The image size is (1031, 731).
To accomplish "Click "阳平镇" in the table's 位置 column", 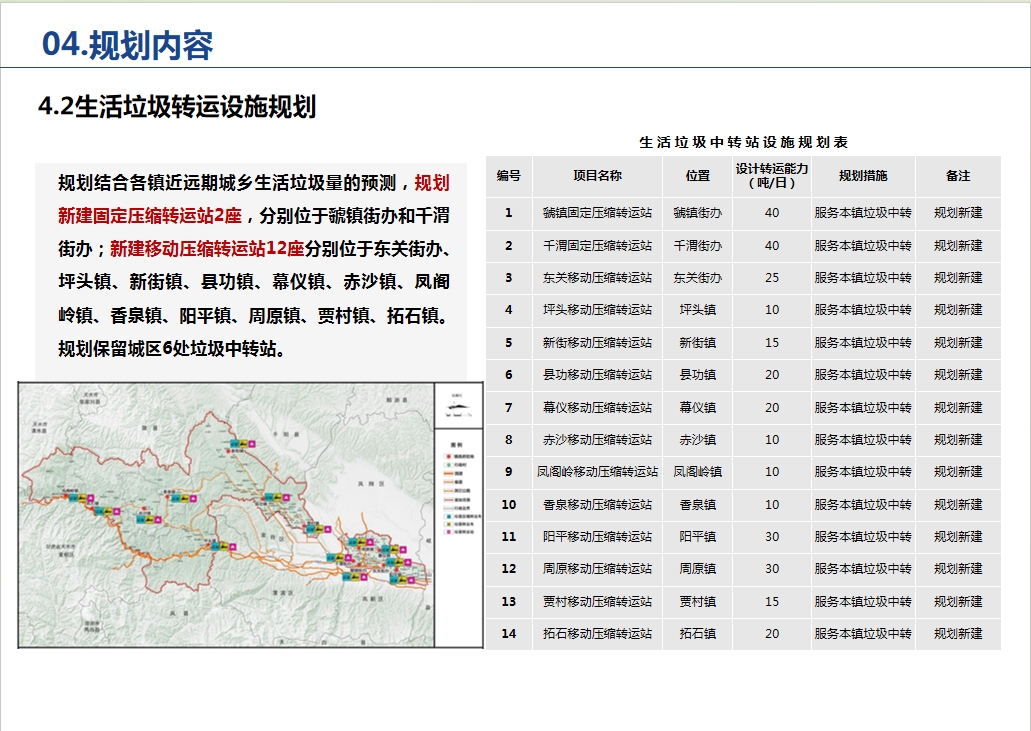I will [698, 536].
